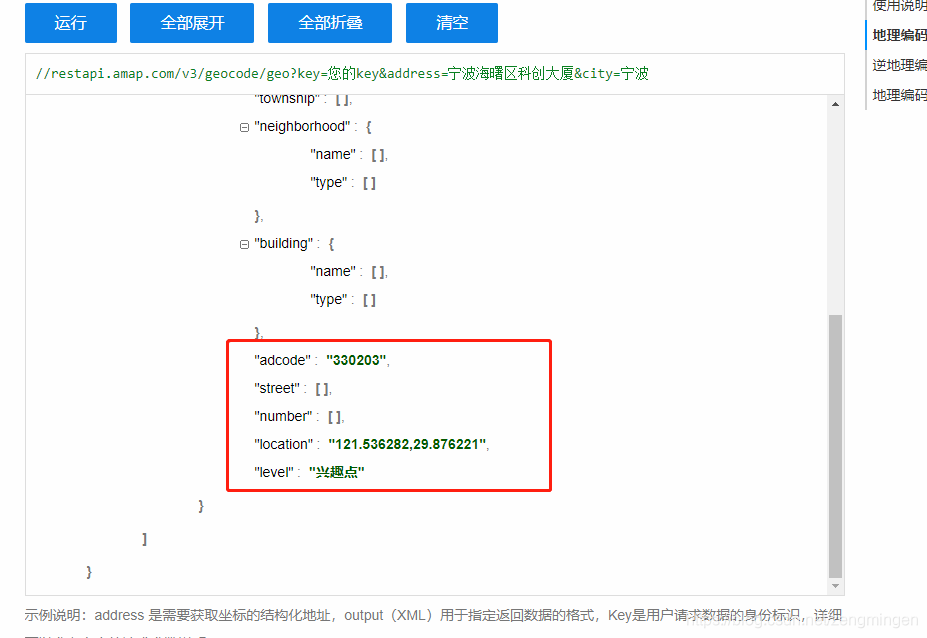Click the adcode value "330203"
Screen dimensions: 927x638
pos(356,360)
